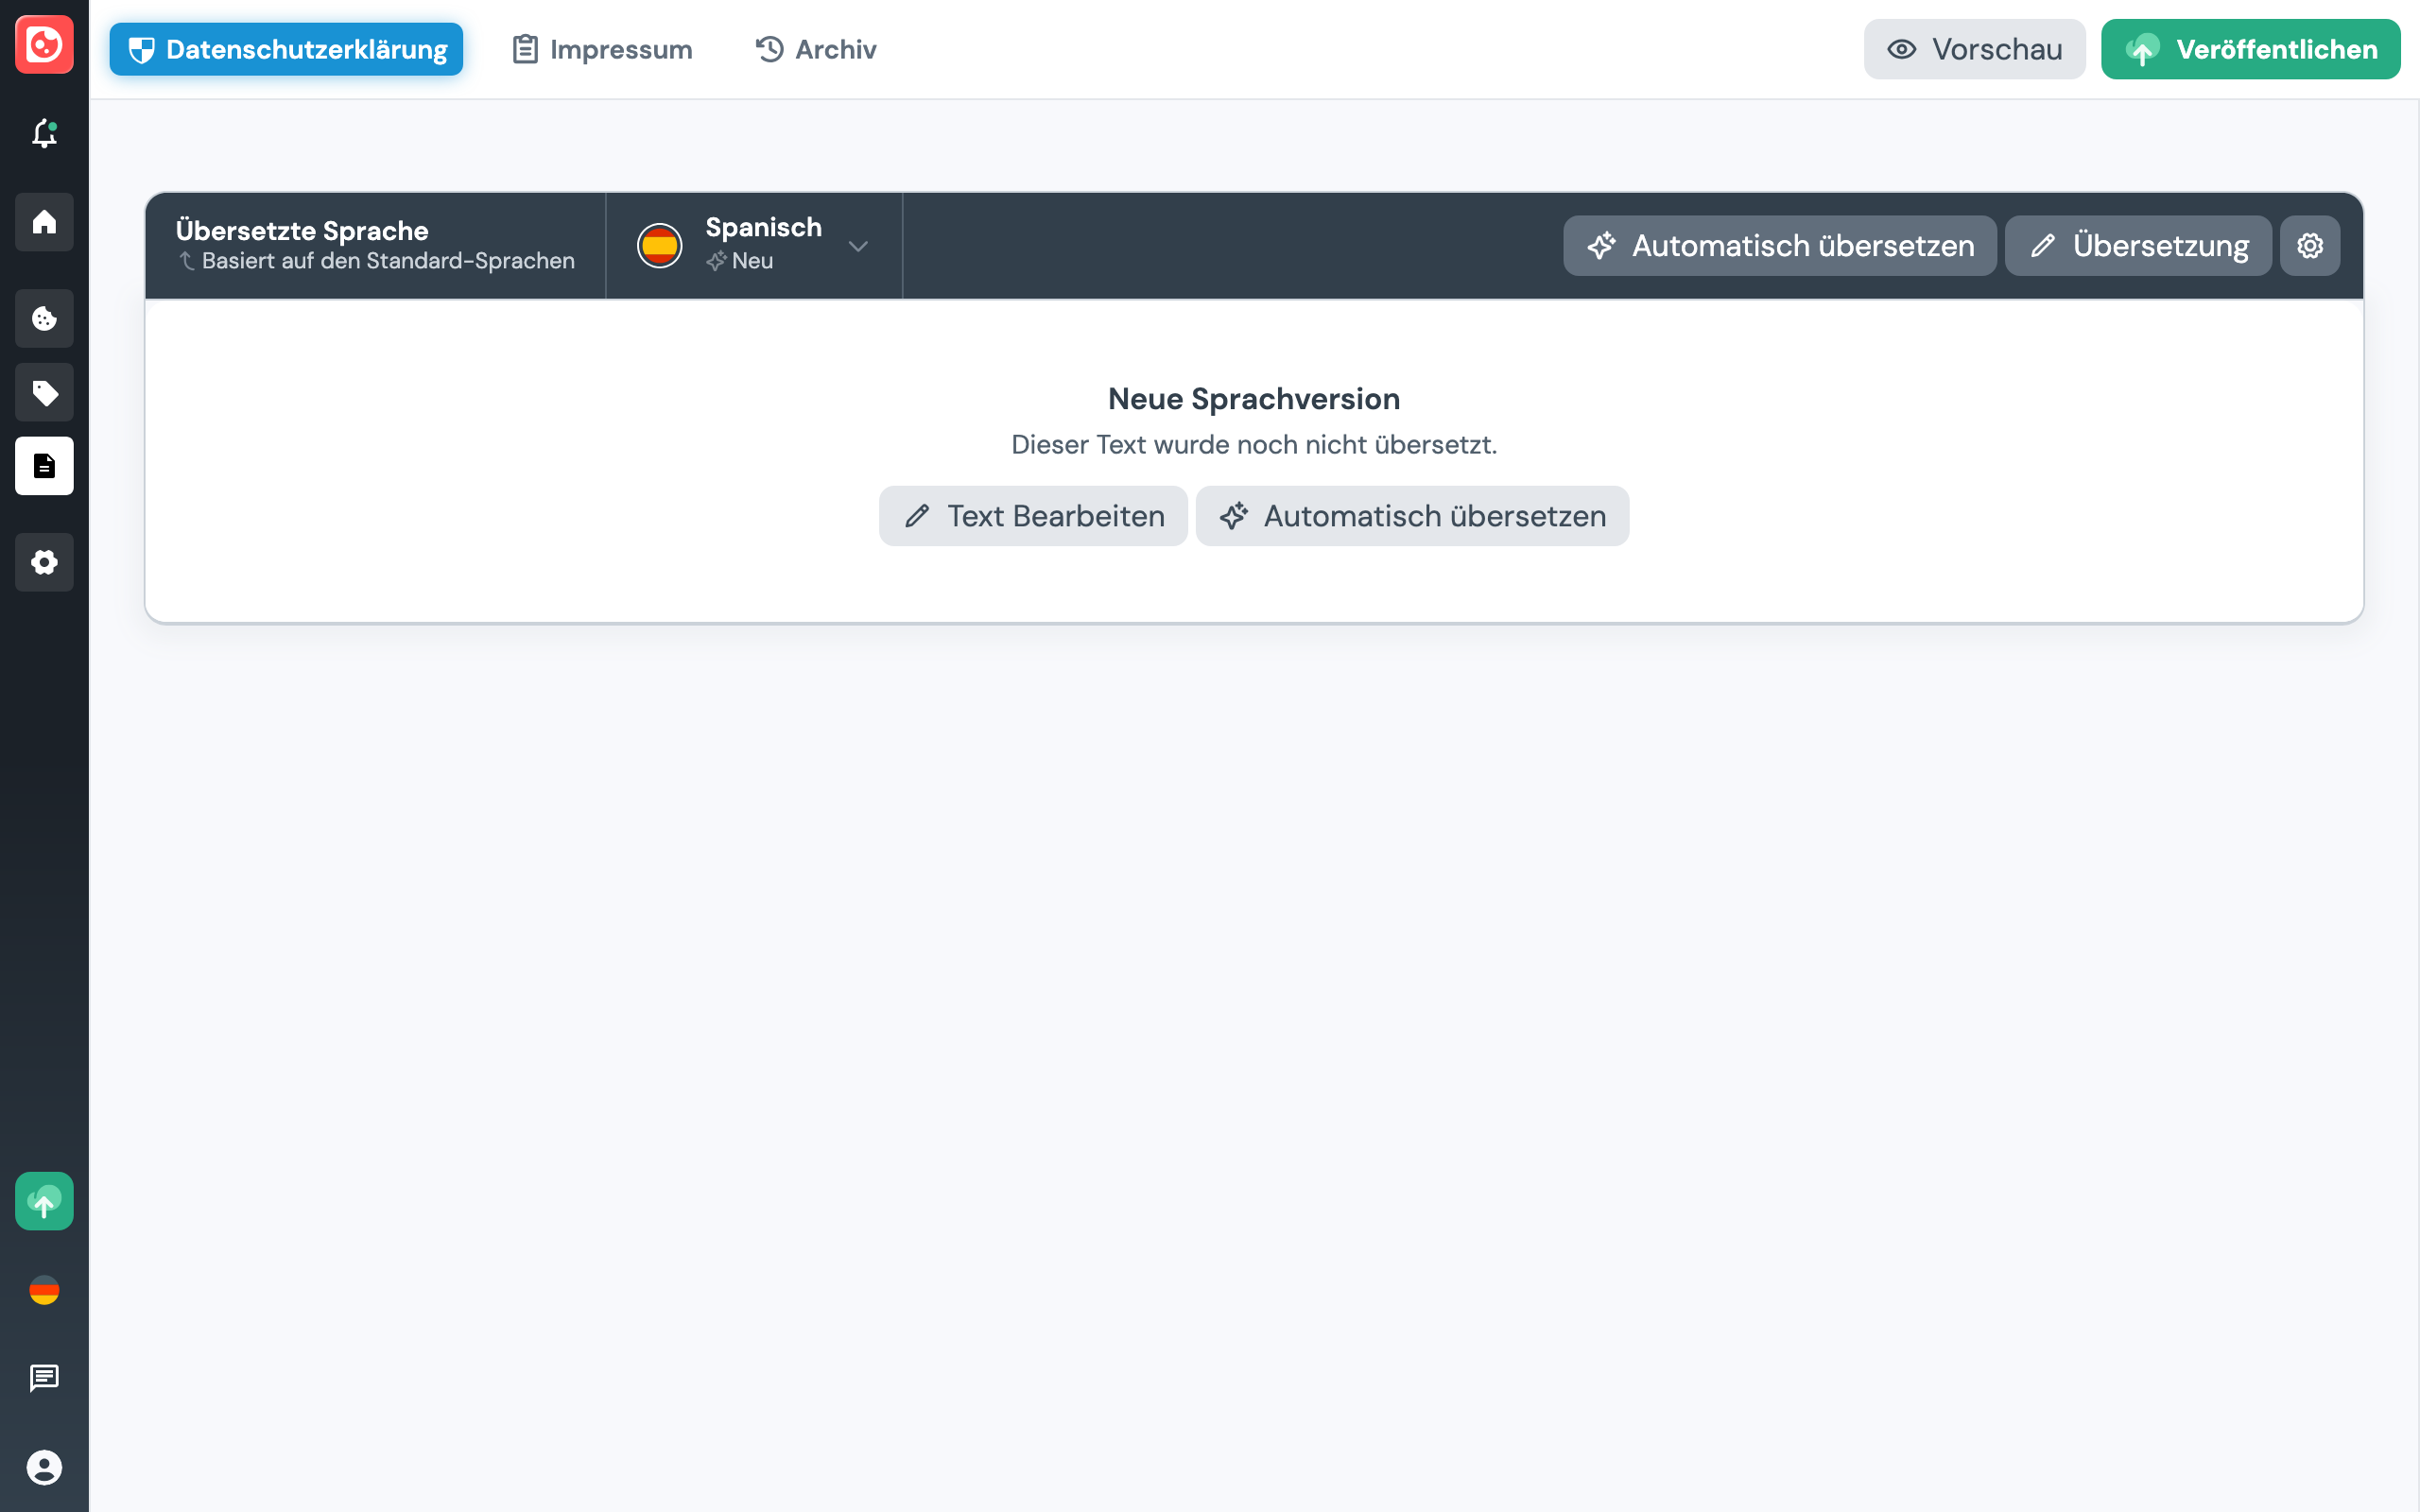Open the translation settings gear next to Übersetzung
This screenshot has height=1512, width=2420.
(2310, 245)
